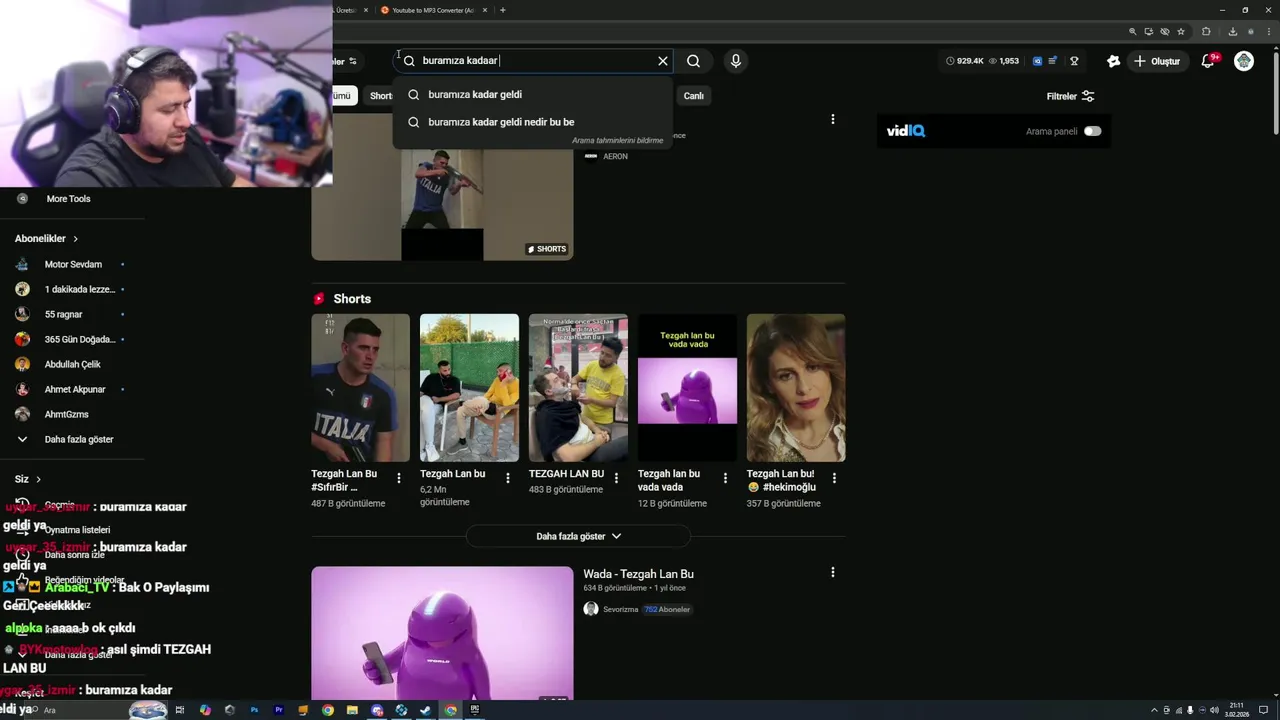This screenshot has height=720, width=1280.
Task: Select the Shorts filter chip
Action: point(381,96)
